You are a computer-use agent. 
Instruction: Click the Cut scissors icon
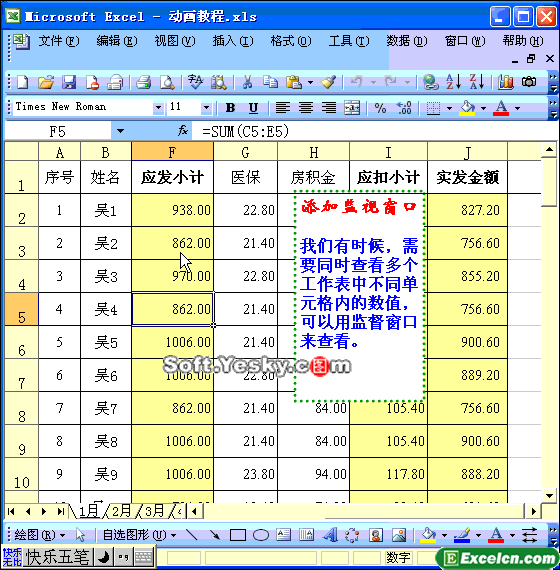(247, 82)
